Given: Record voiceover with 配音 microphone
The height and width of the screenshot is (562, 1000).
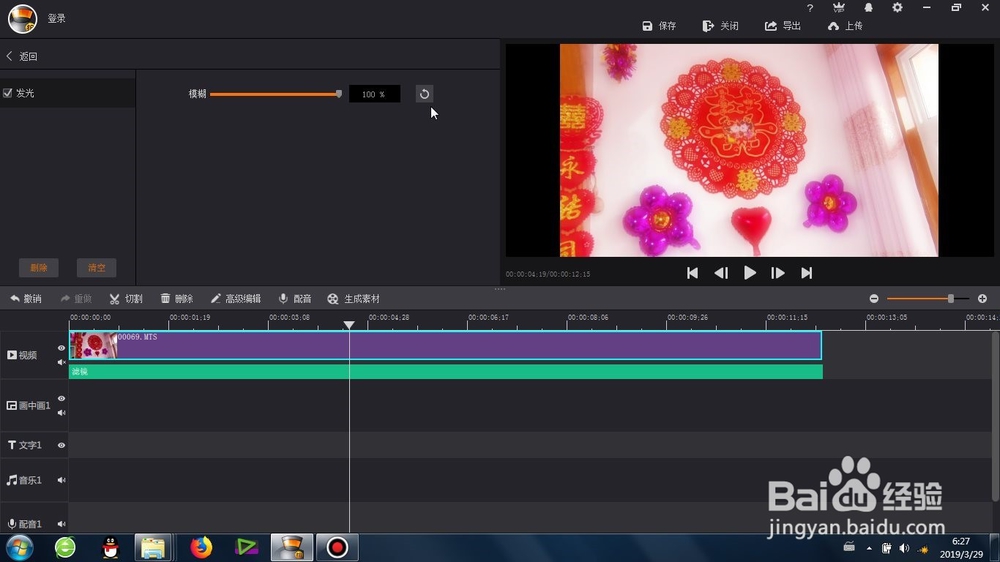Looking at the screenshot, I should (295, 299).
